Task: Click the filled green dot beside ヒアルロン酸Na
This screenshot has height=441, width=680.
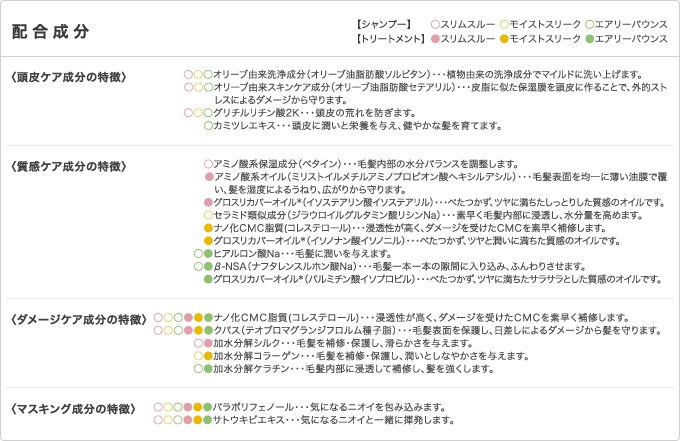Action: 208,254
